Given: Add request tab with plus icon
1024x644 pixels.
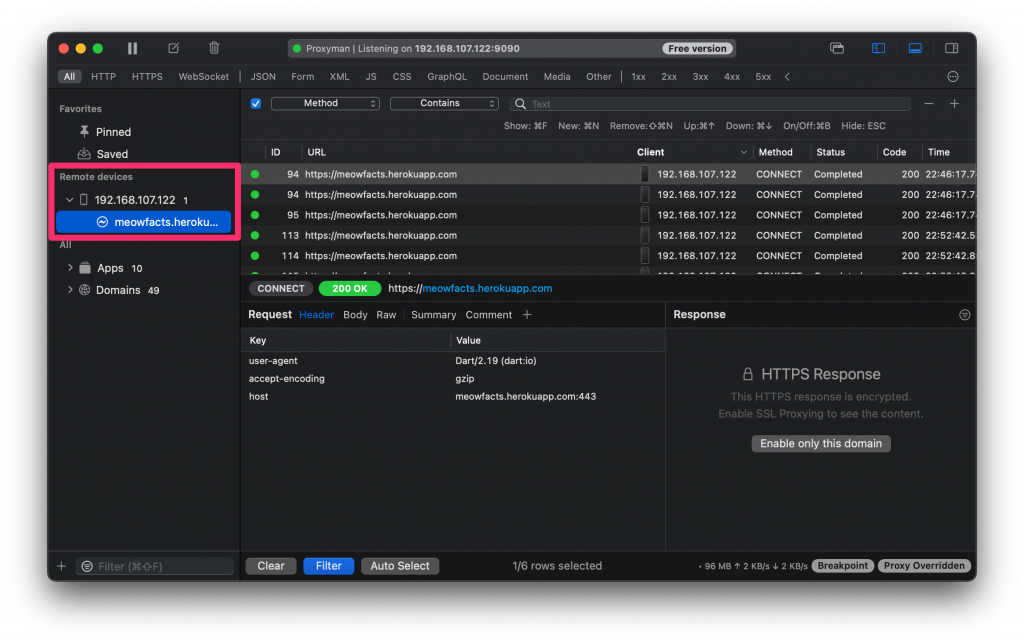Looking at the screenshot, I should pos(527,315).
